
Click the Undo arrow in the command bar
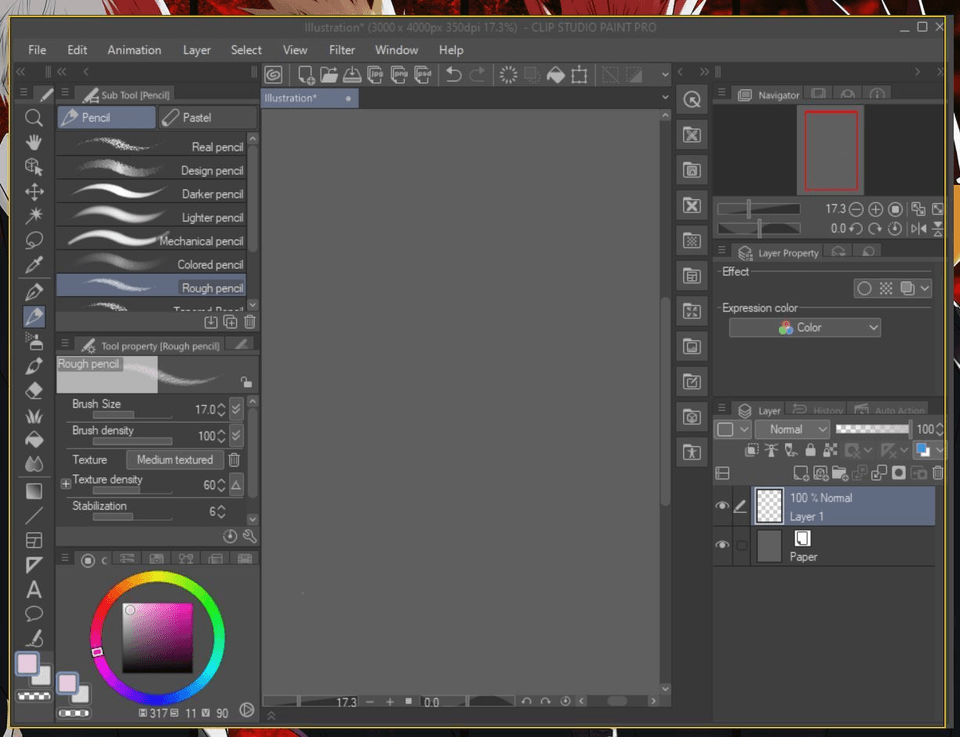(x=453, y=75)
